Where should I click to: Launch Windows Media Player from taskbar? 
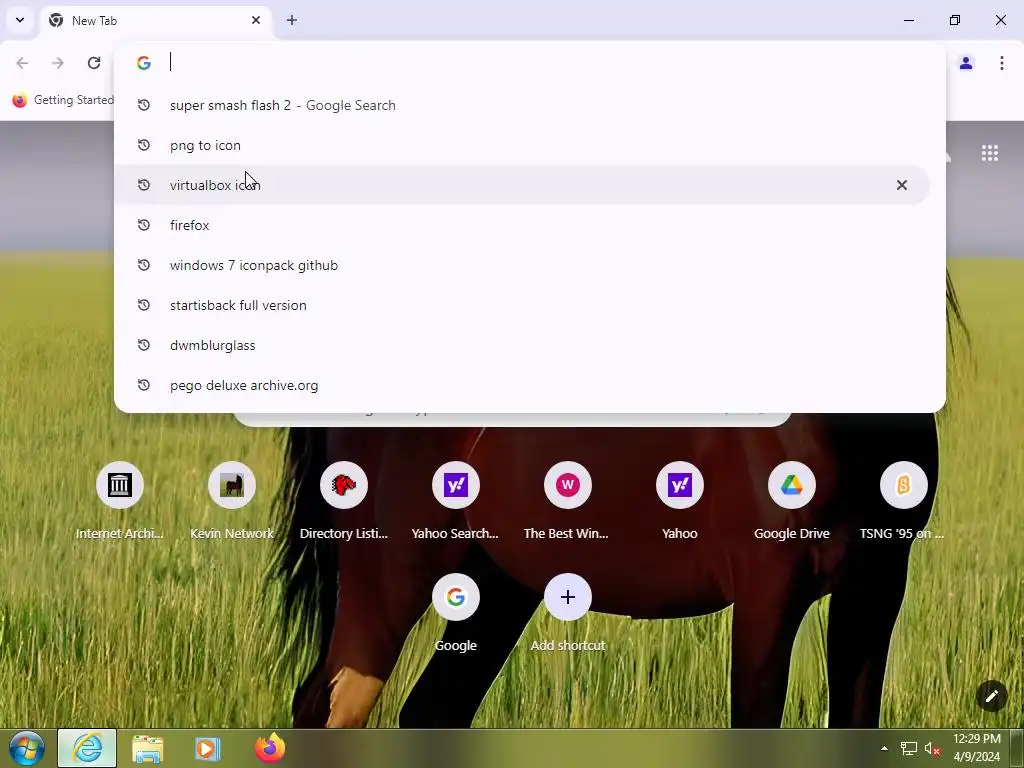click(208, 748)
